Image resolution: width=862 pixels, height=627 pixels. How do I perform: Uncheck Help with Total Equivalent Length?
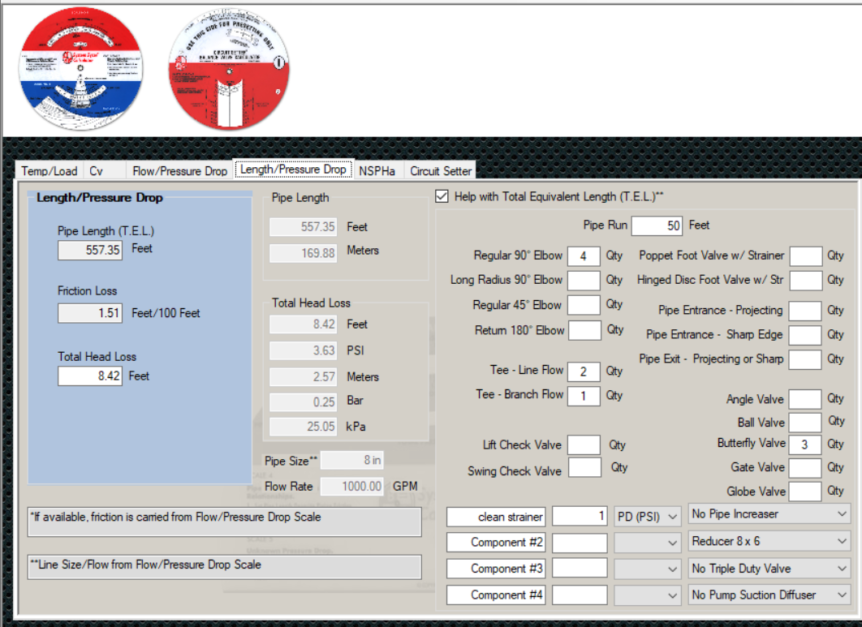pyautogui.click(x=441, y=197)
